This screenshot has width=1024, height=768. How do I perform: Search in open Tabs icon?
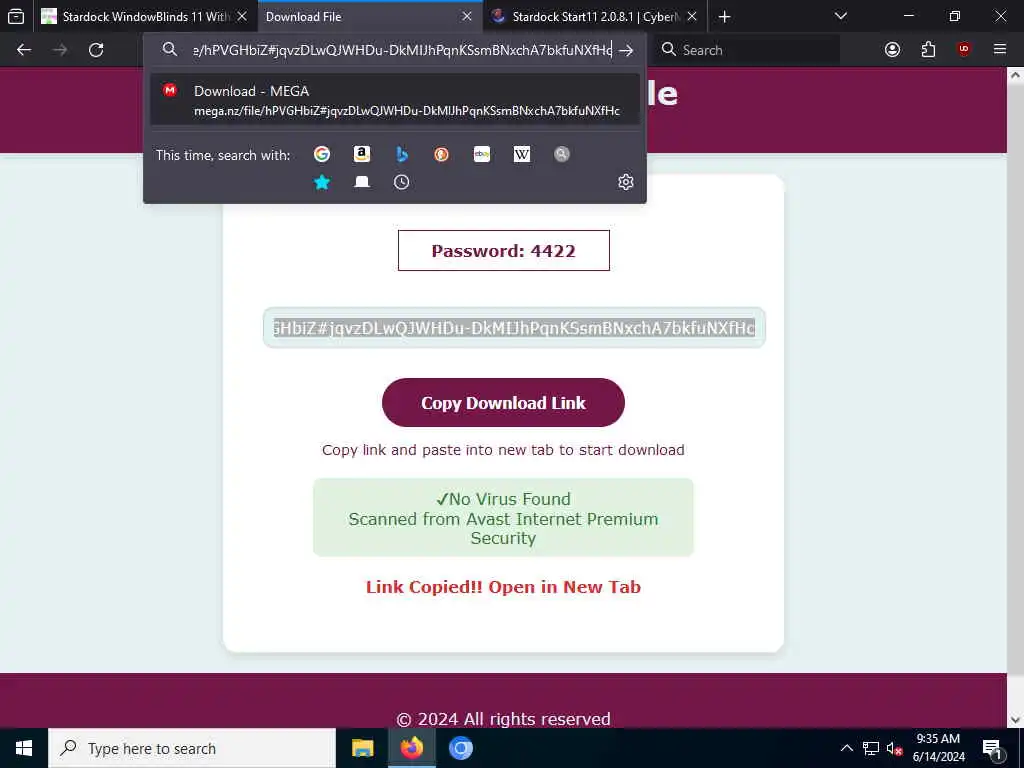[362, 182]
